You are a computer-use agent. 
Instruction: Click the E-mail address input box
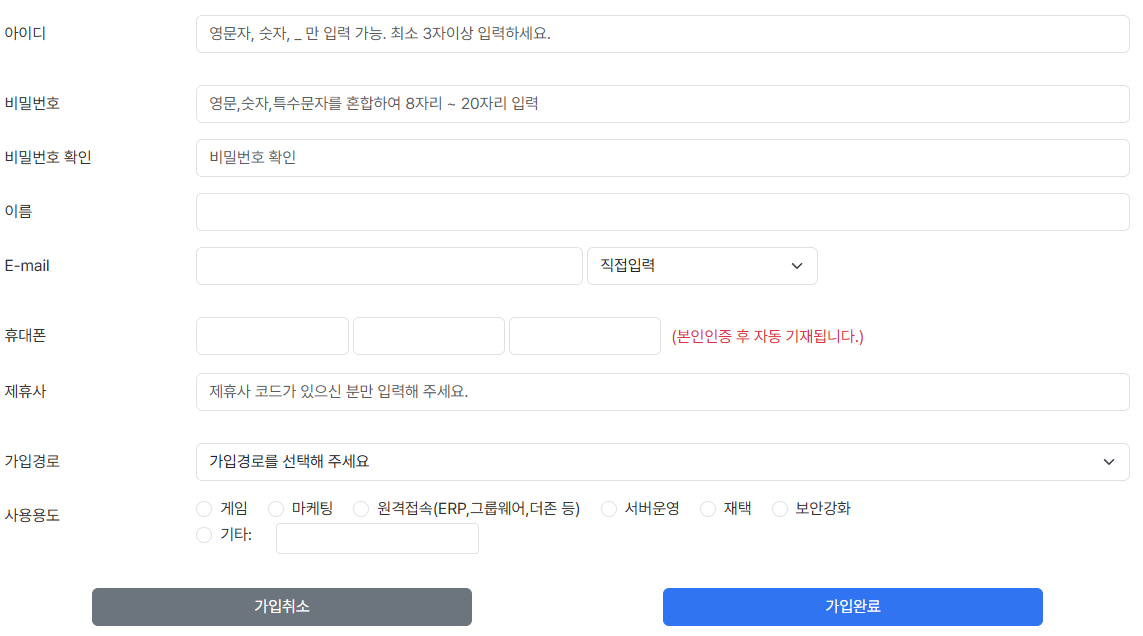click(x=389, y=266)
